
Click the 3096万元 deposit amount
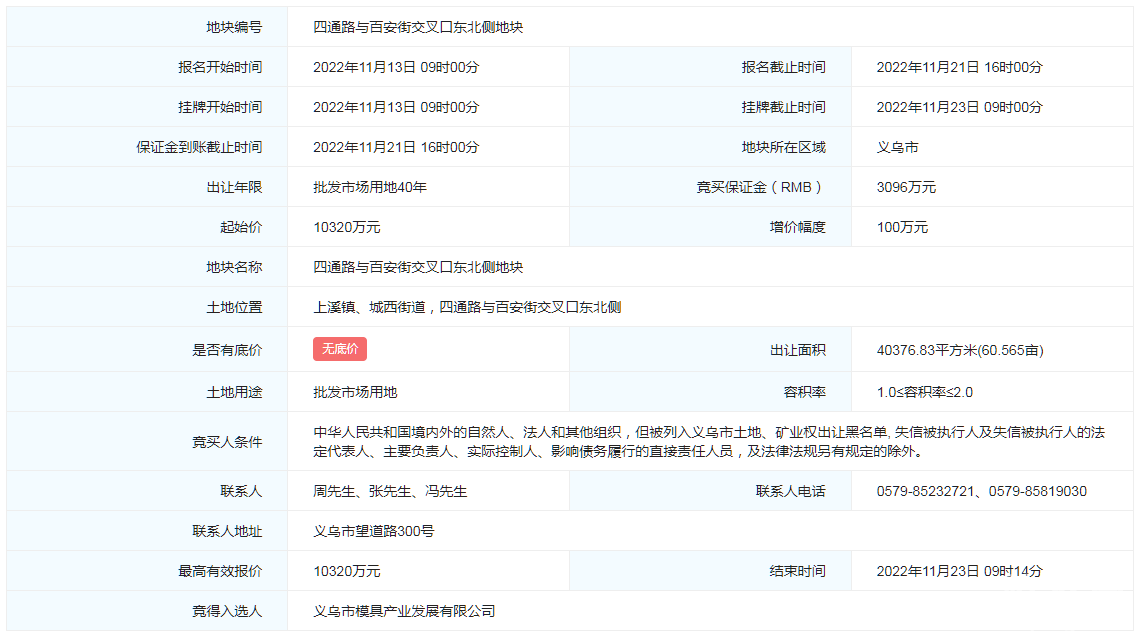(x=906, y=187)
